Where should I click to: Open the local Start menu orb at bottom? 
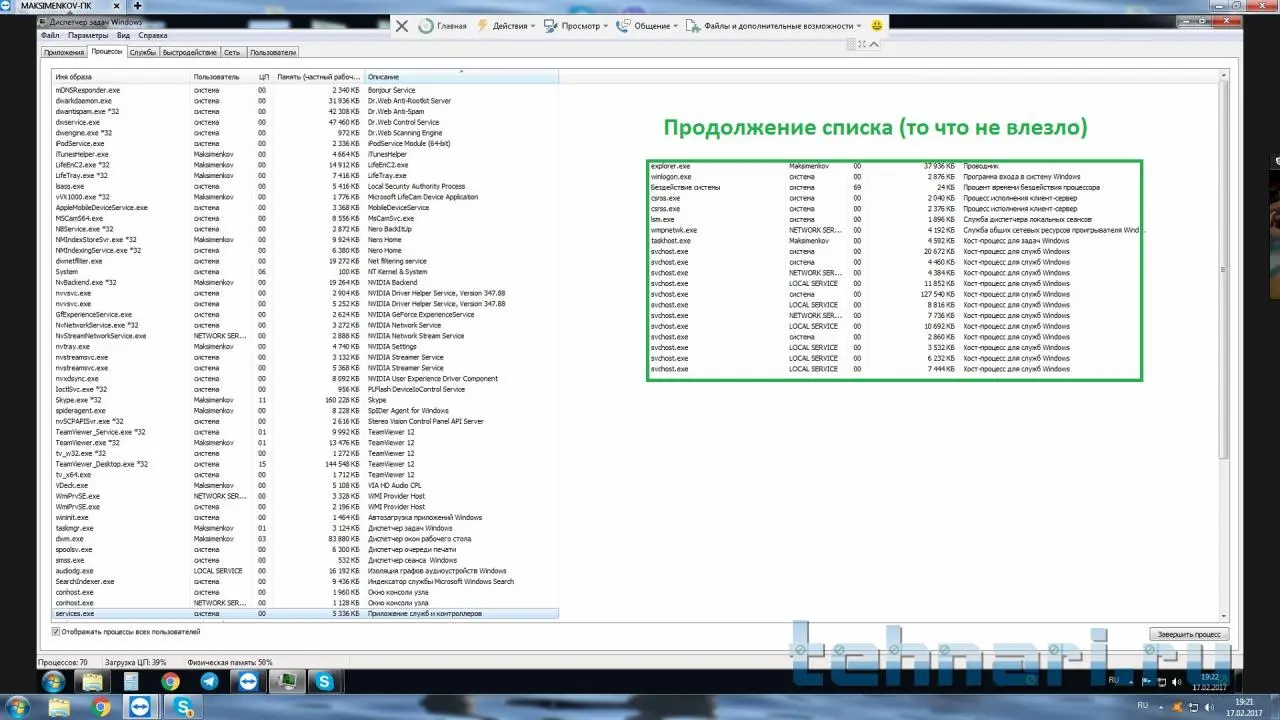point(19,707)
